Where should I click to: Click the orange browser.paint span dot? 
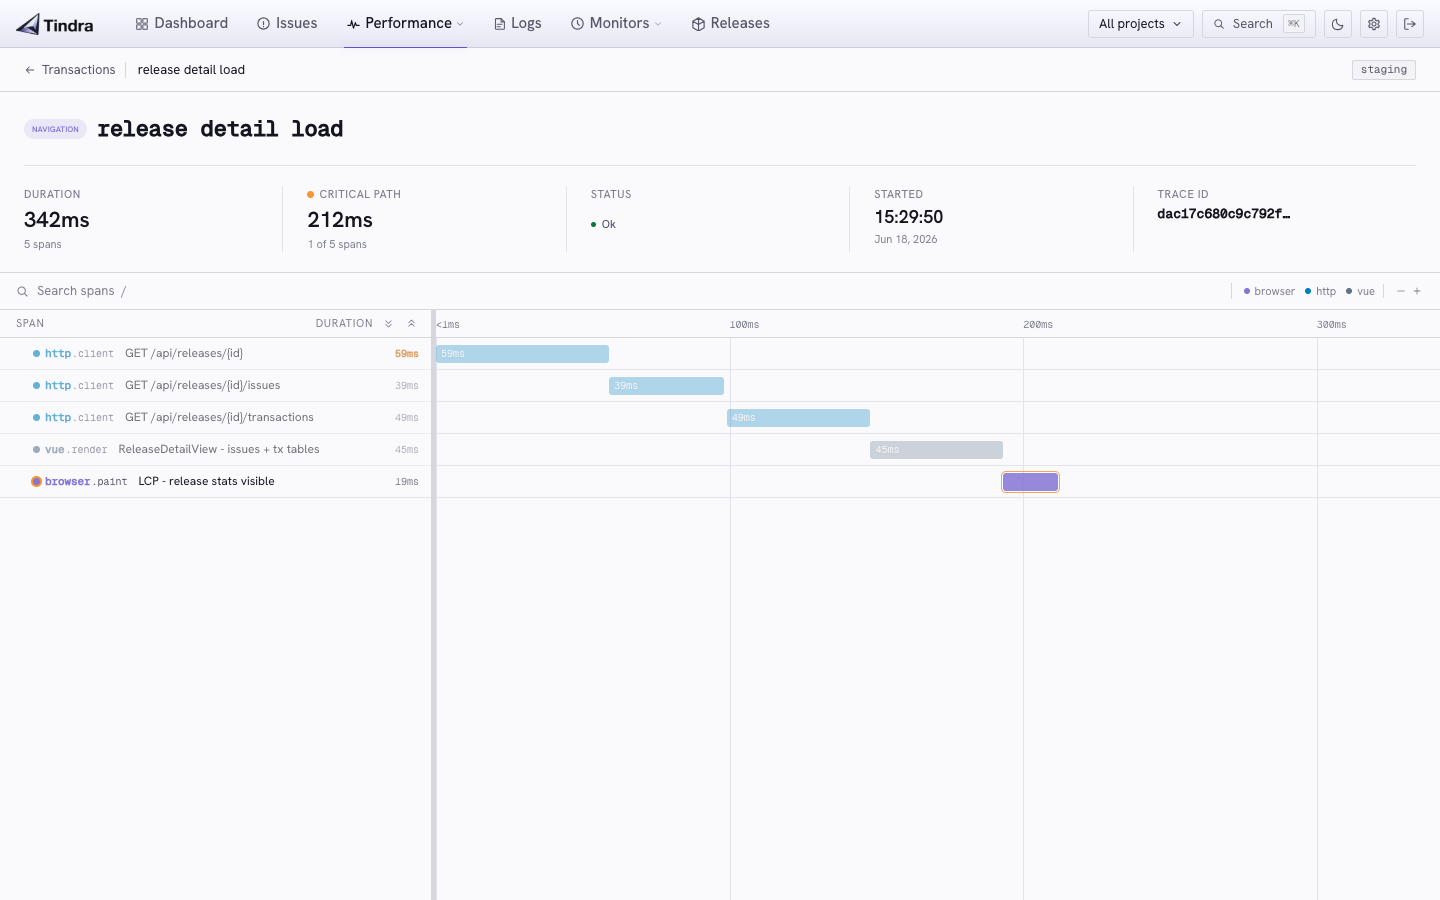click(x=37, y=482)
